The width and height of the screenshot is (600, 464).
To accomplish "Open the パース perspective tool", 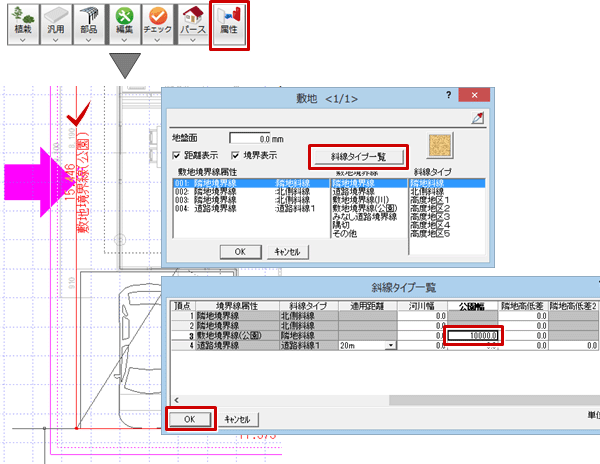I will (x=191, y=20).
